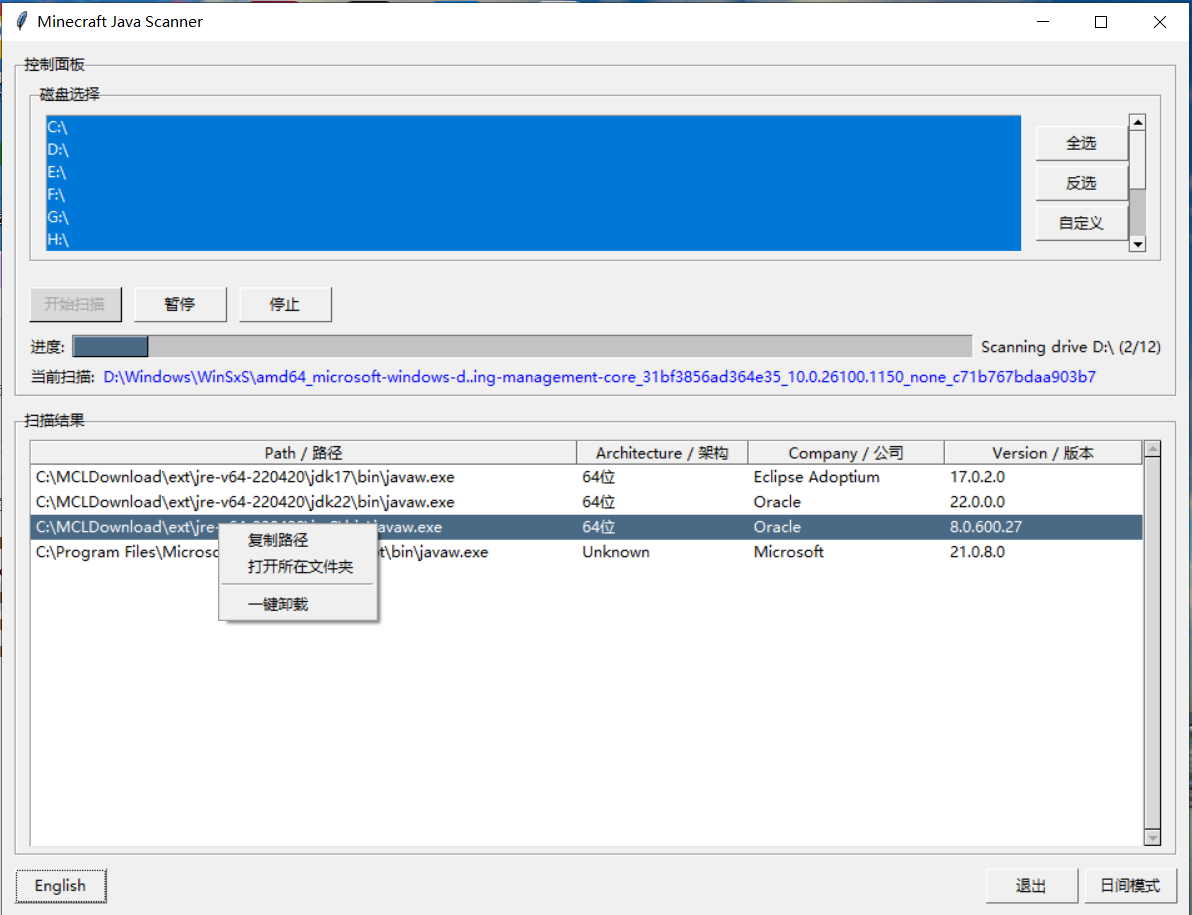Screen dimensions: 1192x915
Task: Select drive H:\ in the disk list
Action: pos(58,240)
